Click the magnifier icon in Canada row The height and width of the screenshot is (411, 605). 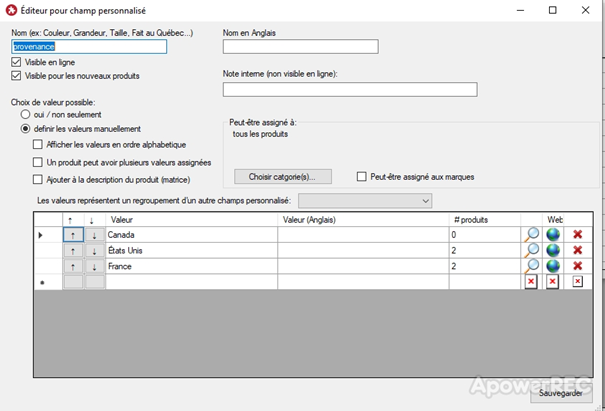pos(532,235)
